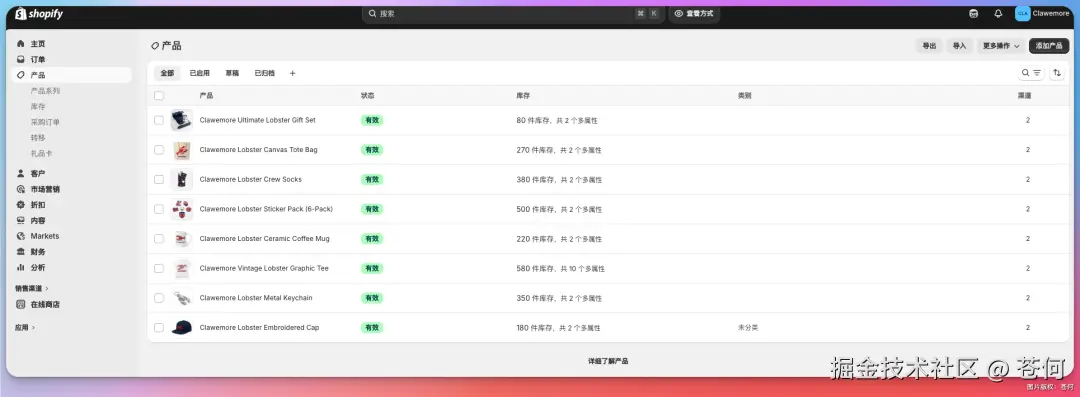This screenshot has height=397, width=1080.
Task: Open the 分析 analytics chart icon
Action: point(21,267)
